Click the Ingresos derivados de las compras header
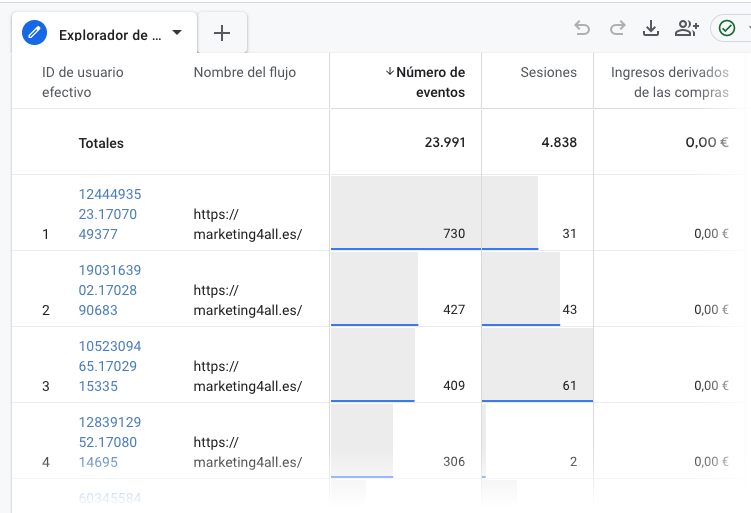Image resolution: width=751 pixels, height=513 pixels. click(x=670, y=82)
